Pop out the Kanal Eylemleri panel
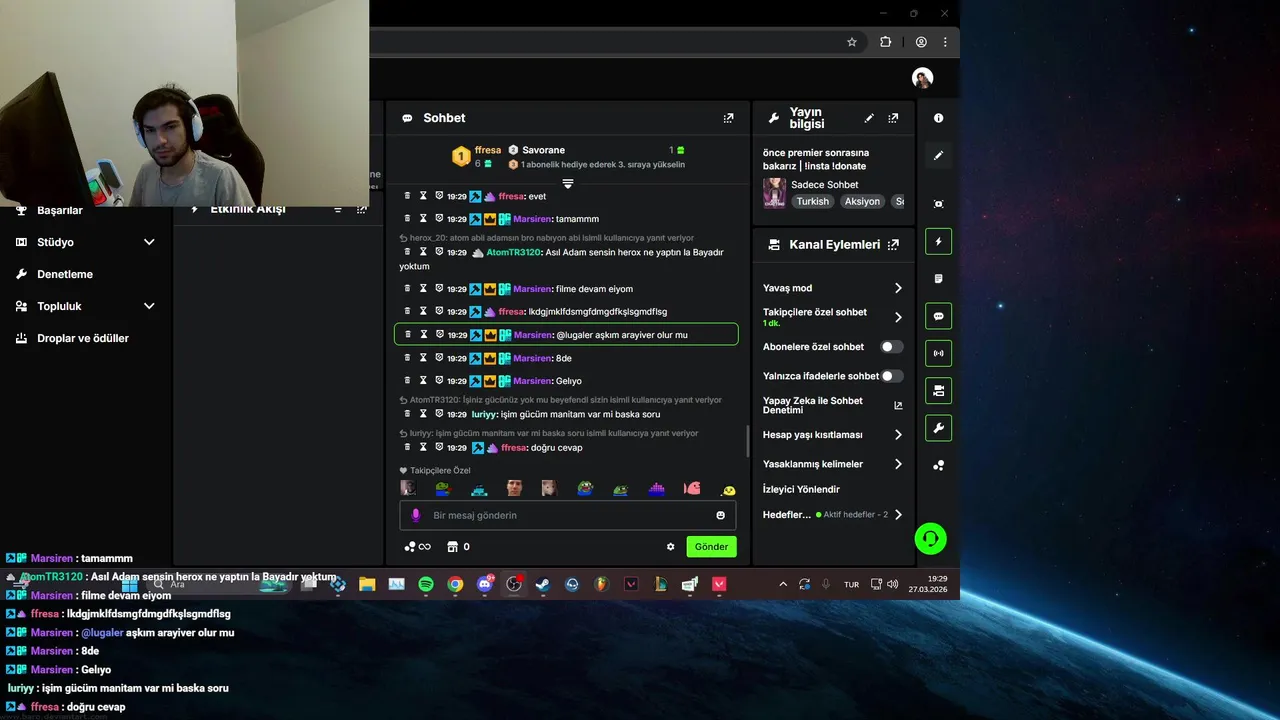Viewport: 1280px width, 720px height. pyautogui.click(x=893, y=244)
